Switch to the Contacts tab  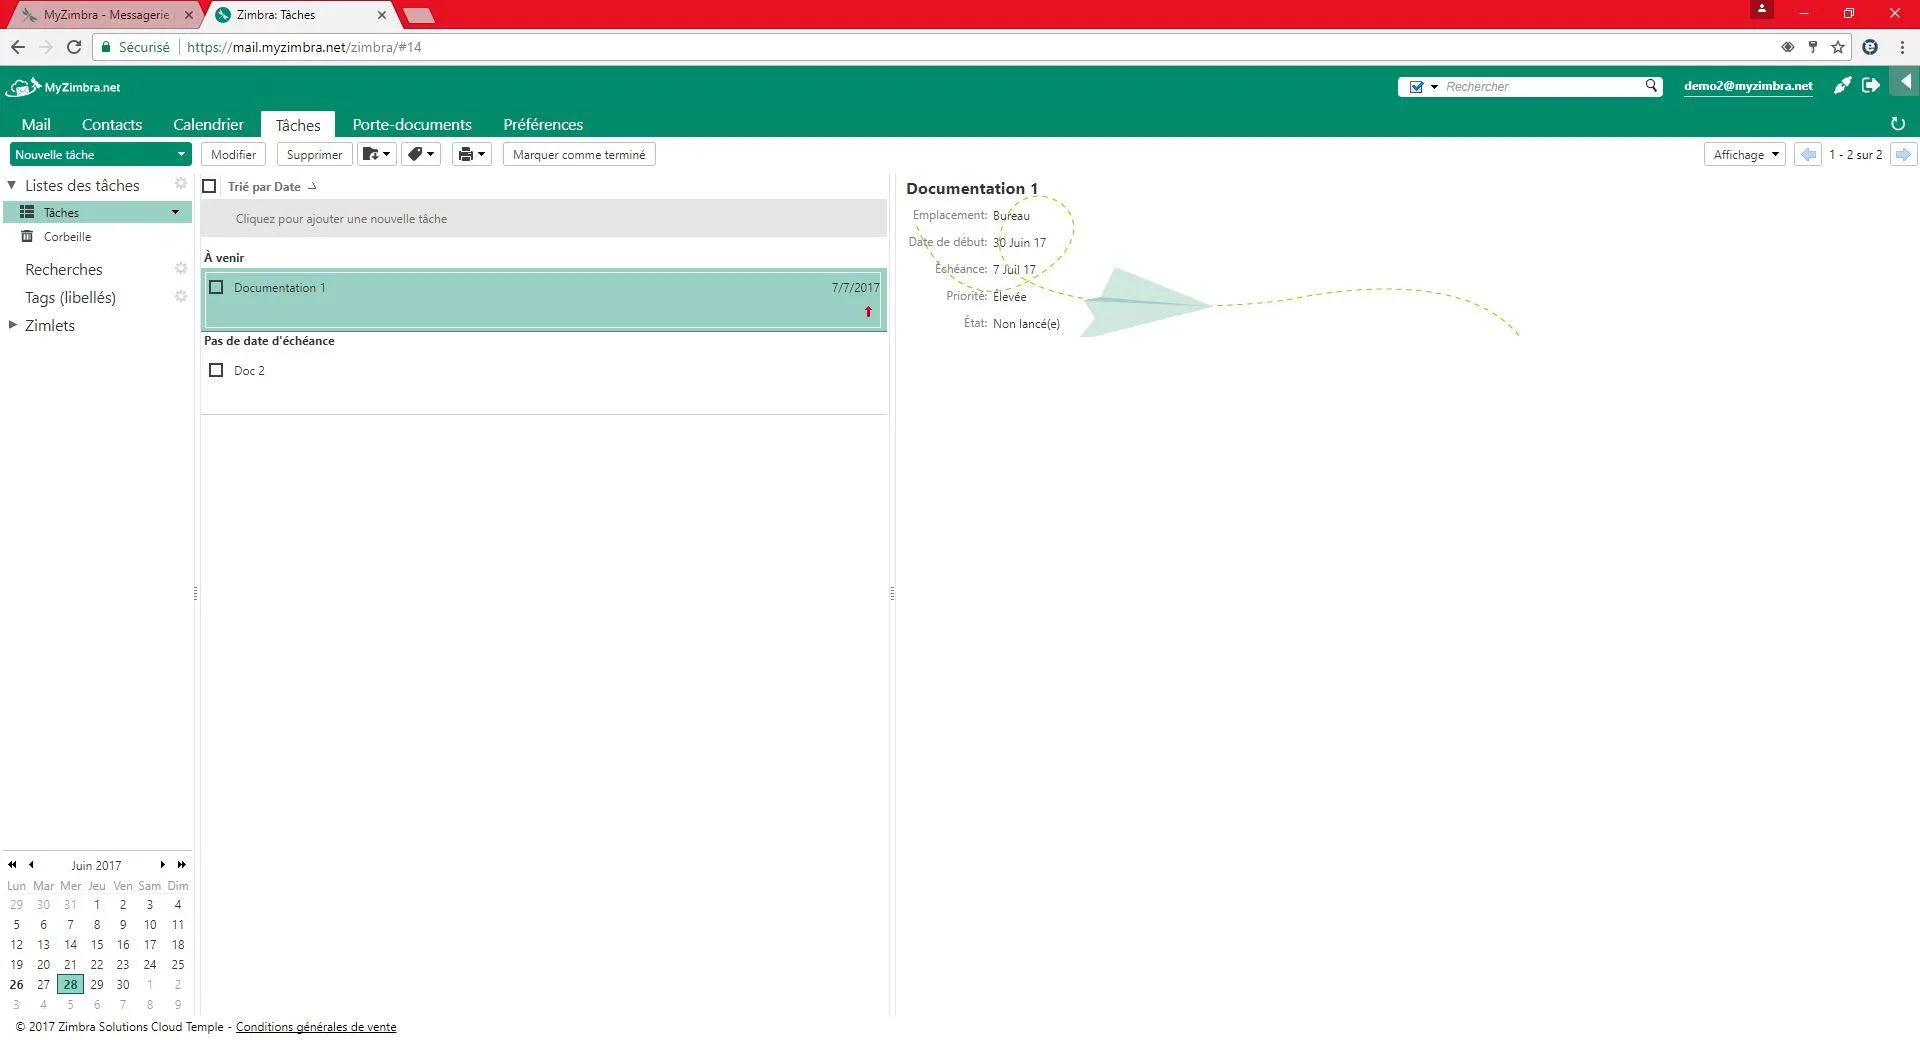click(112, 124)
